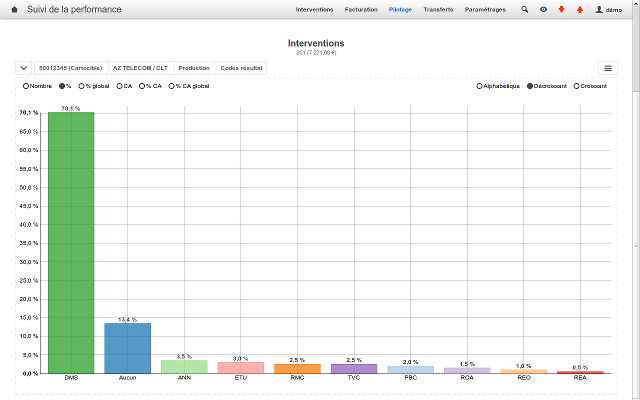Click the green DMS bar

tap(71, 243)
